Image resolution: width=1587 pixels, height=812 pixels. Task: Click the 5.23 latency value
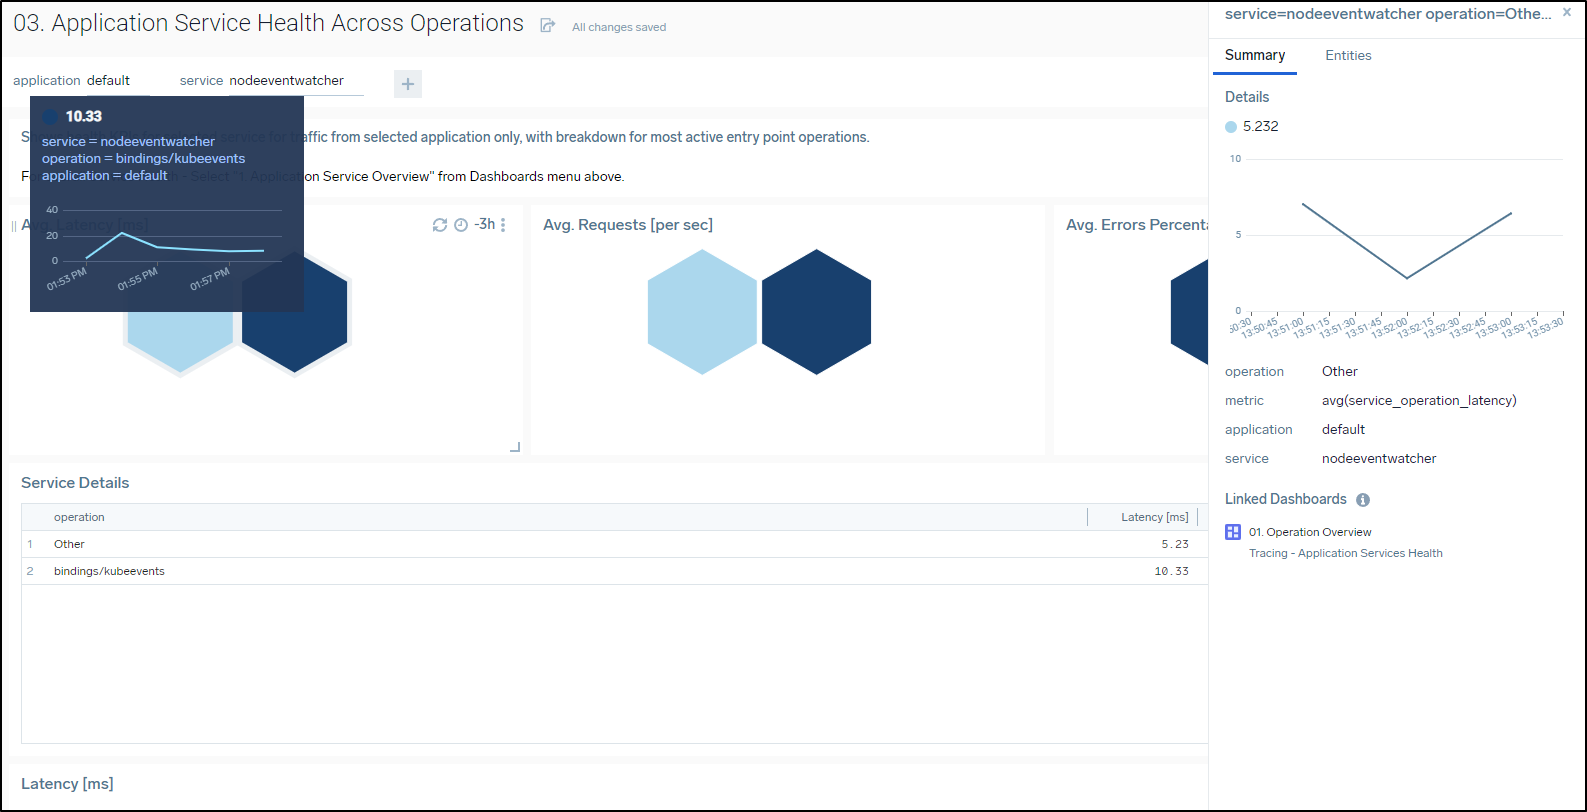pos(1175,544)
